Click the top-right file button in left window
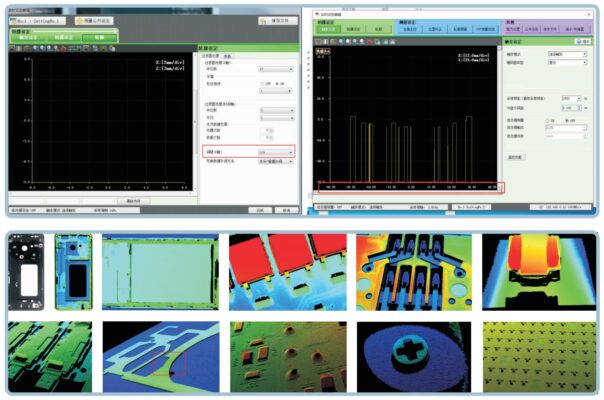604x400 pixels. point(278,20)
